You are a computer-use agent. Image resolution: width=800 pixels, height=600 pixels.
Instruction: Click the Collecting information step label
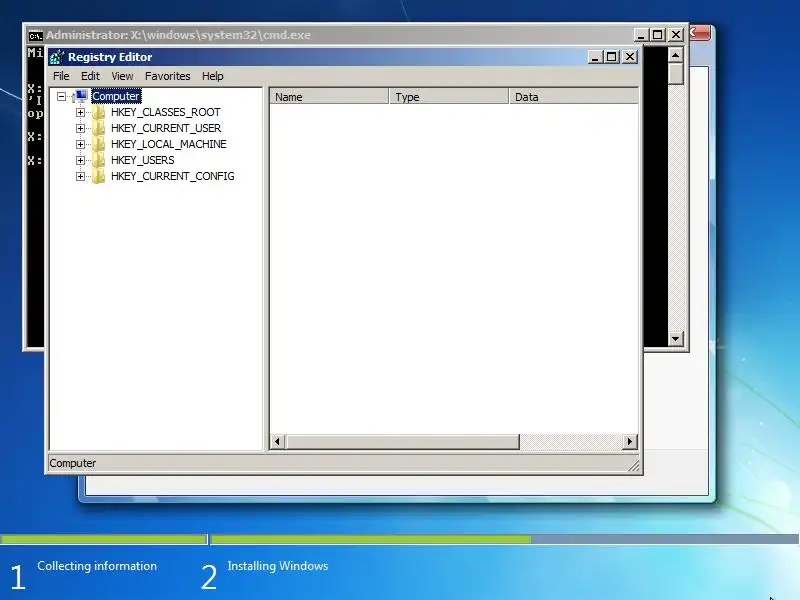tap(97, 566)
